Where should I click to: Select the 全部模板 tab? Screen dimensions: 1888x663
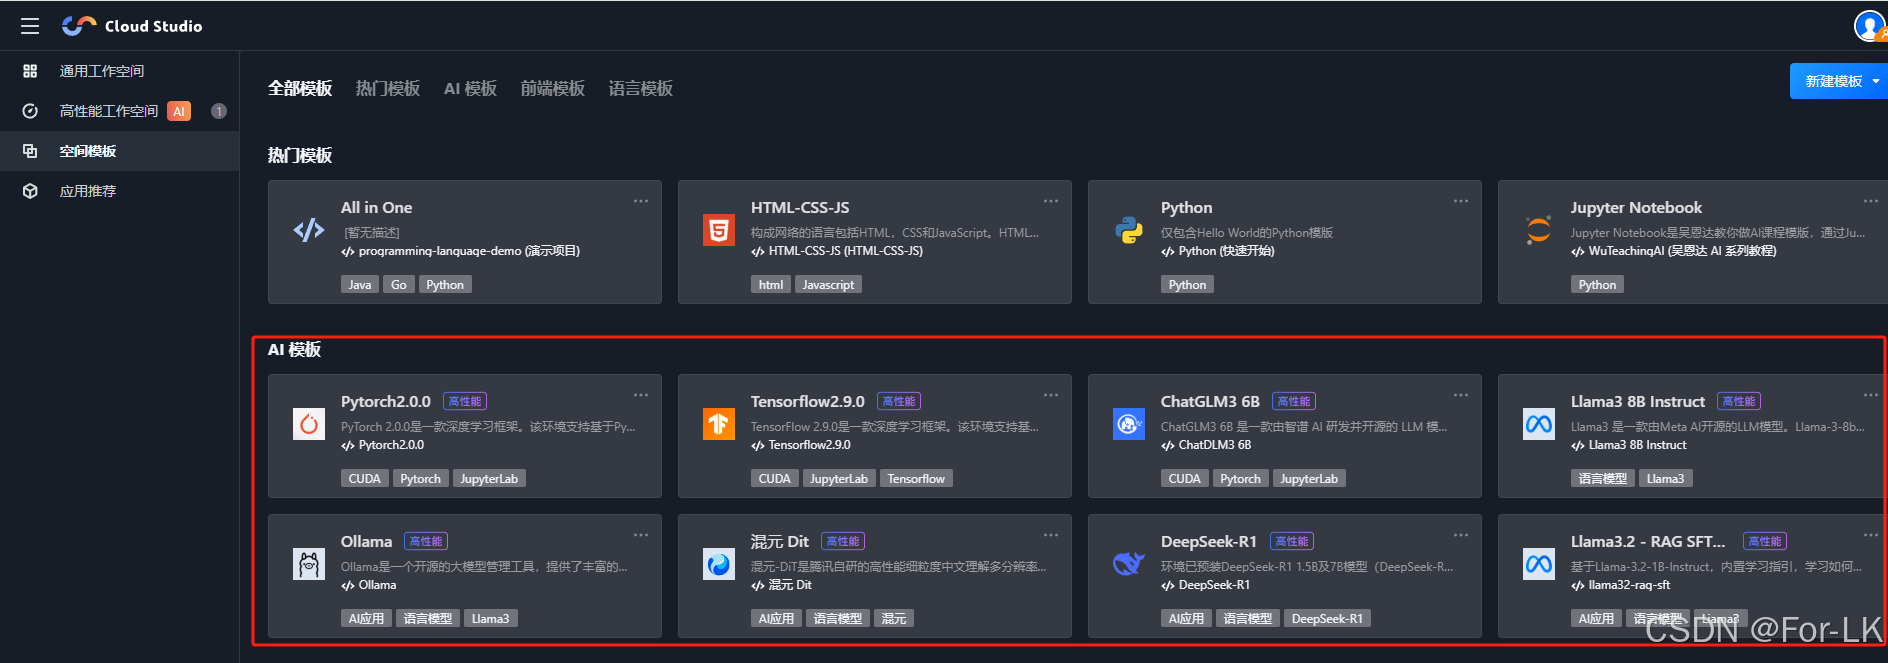pyautogui.click(x=300, y=88)
